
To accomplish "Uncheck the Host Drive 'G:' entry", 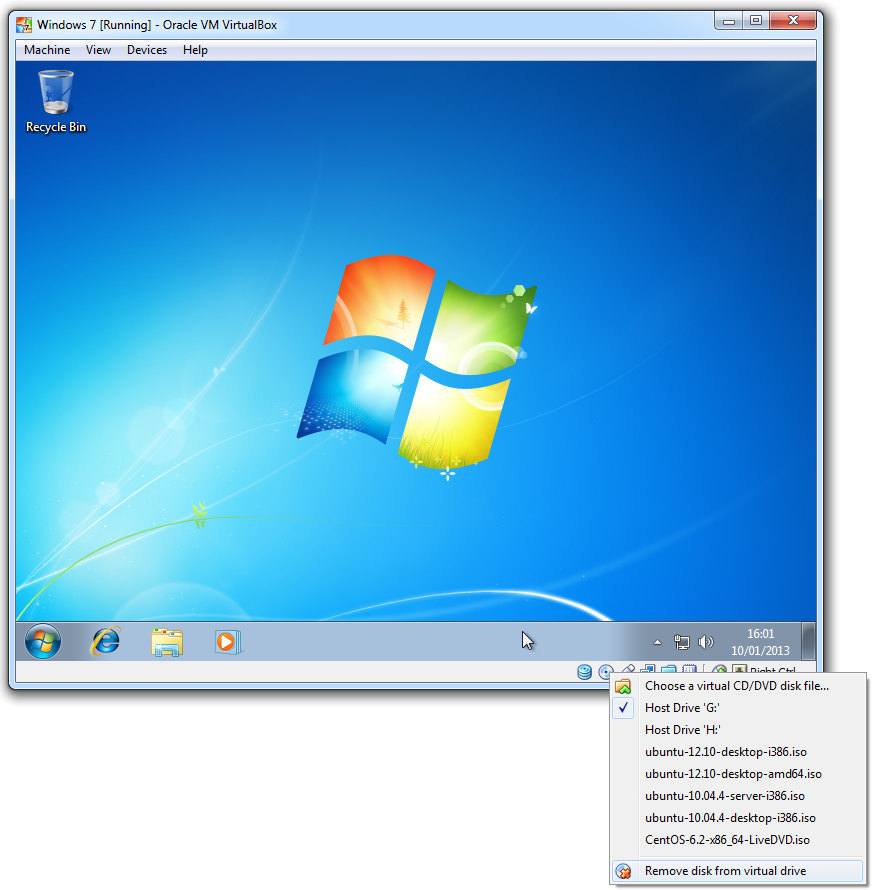I will (681, 708).
